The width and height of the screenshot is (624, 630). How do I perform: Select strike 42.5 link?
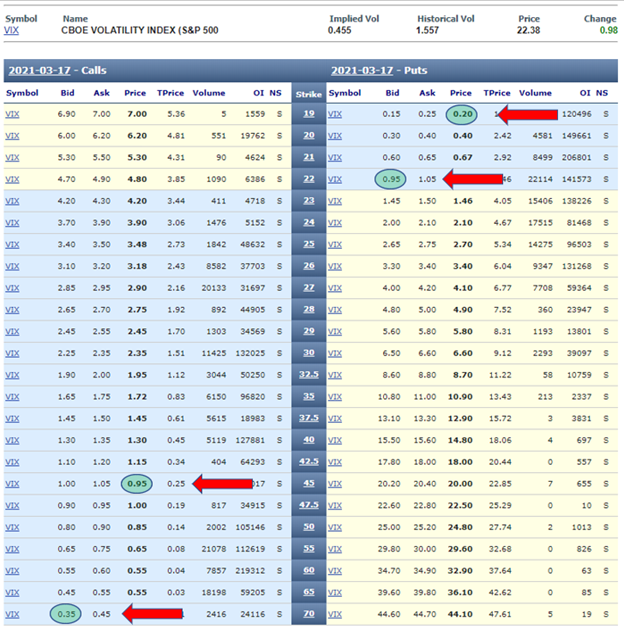coord(309,462)
